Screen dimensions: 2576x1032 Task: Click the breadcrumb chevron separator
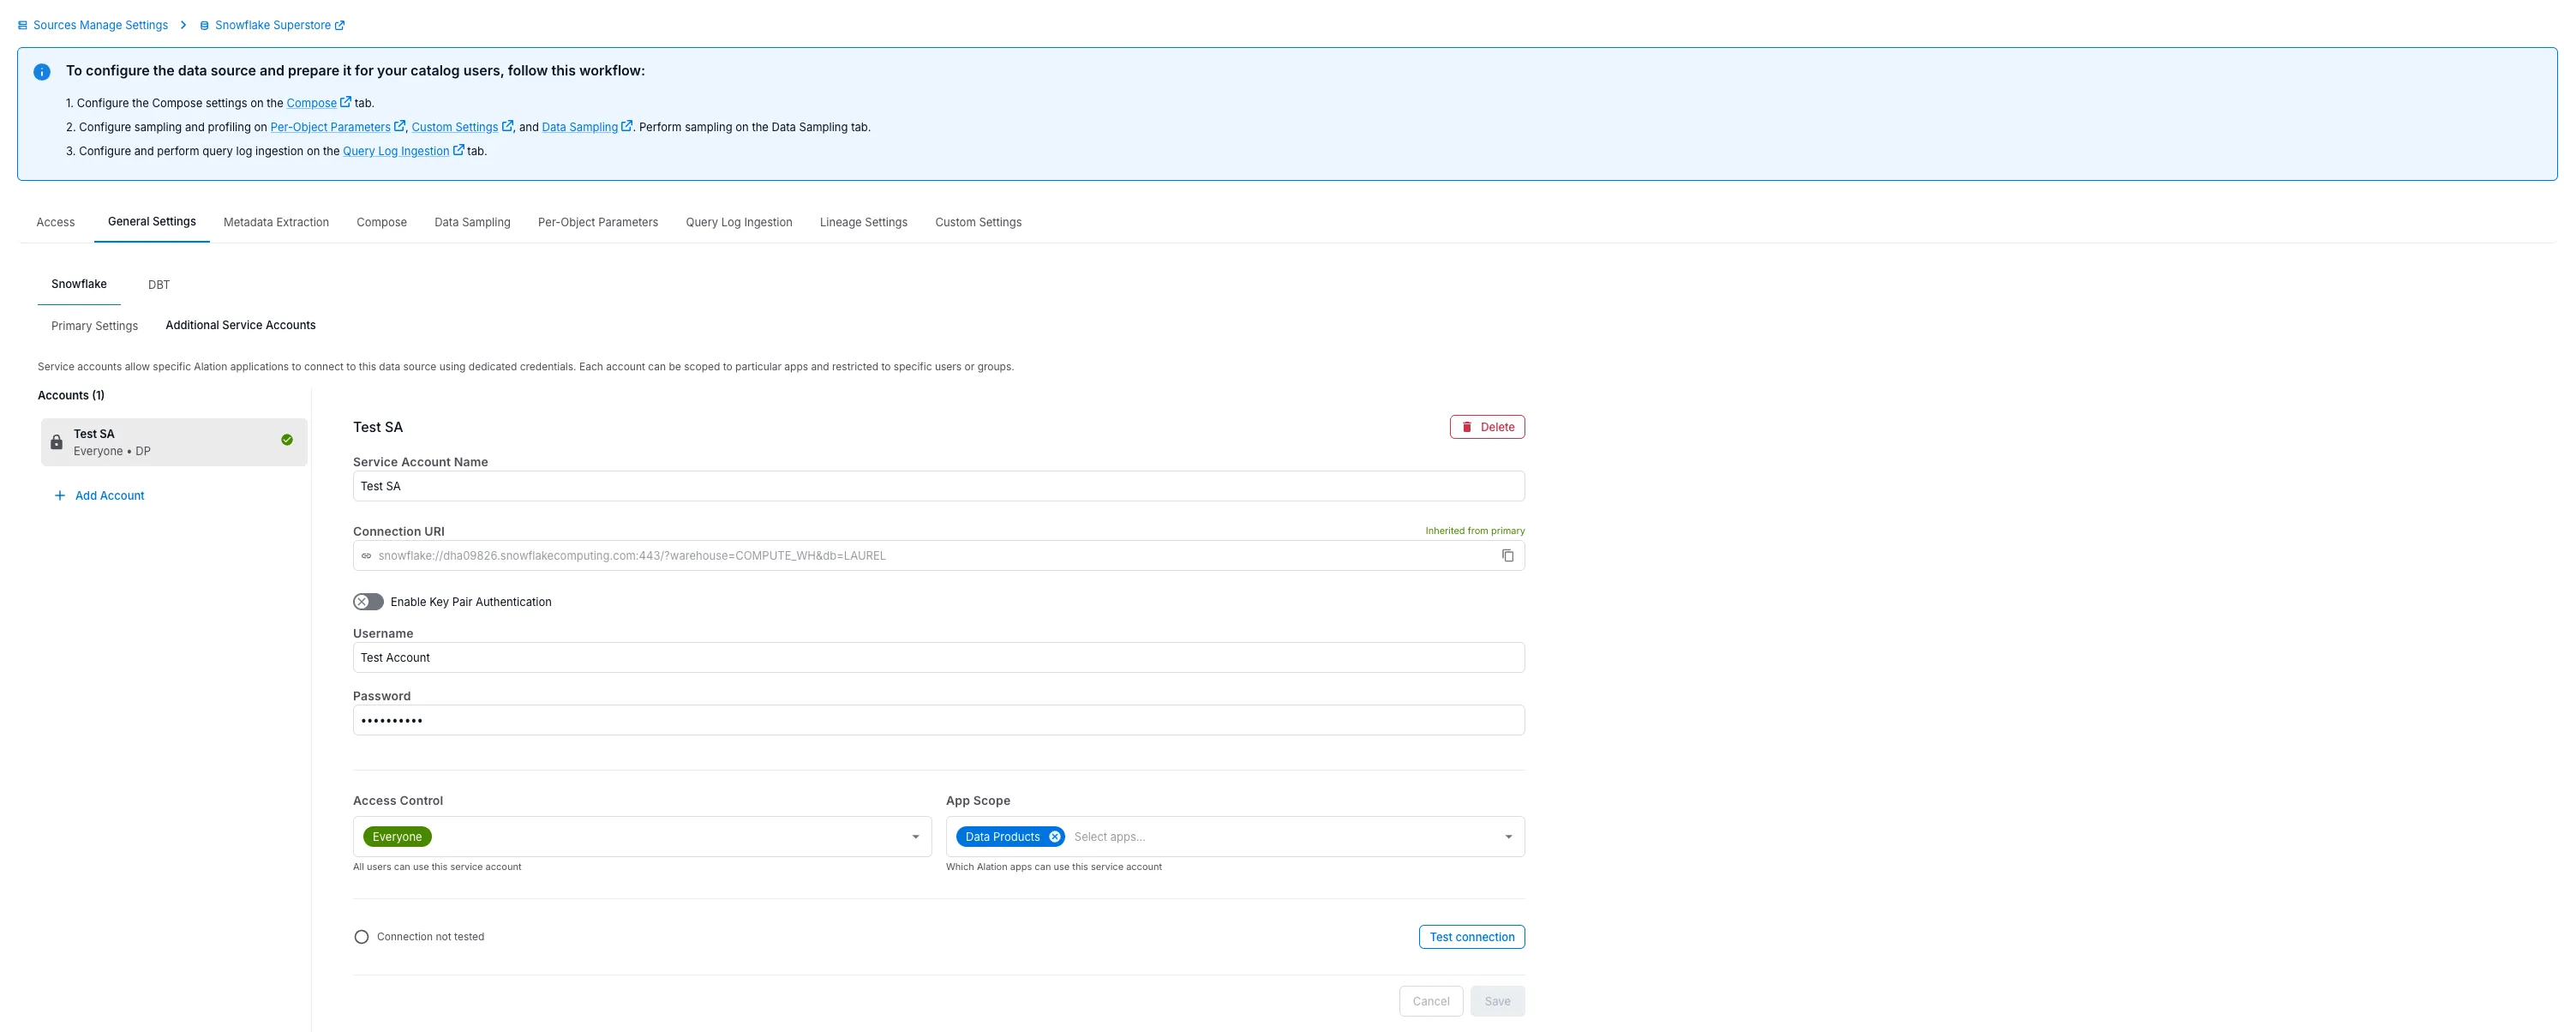(x=184, y=25)
